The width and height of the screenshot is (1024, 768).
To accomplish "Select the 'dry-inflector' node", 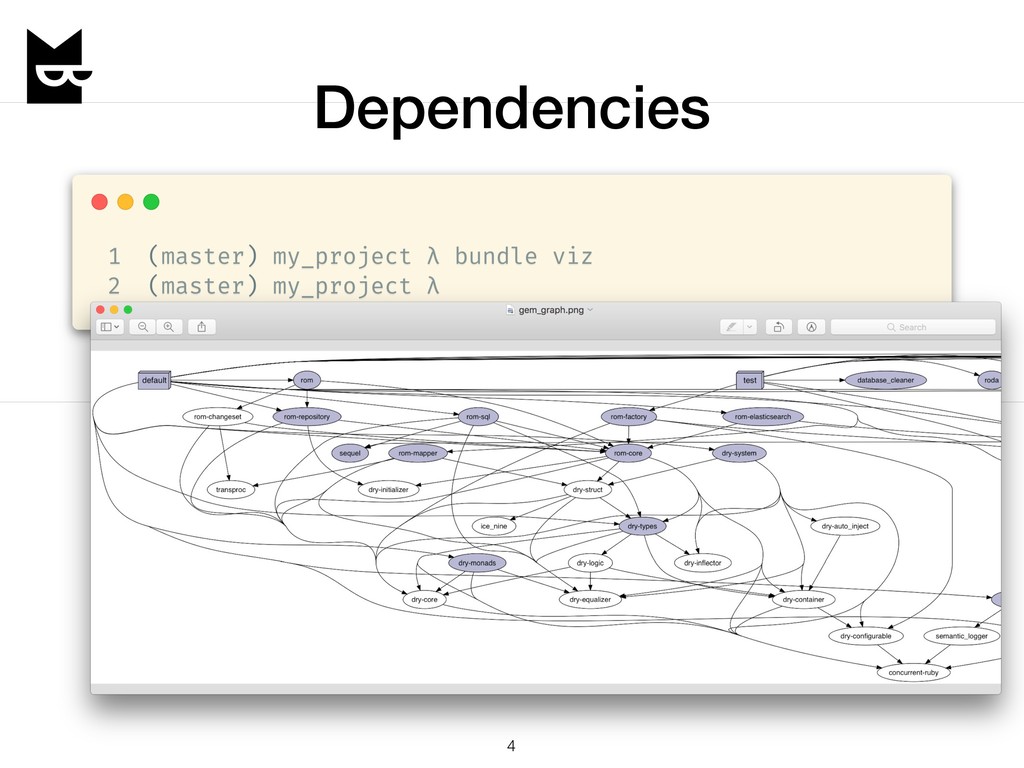I will click(x=703, y=563).
